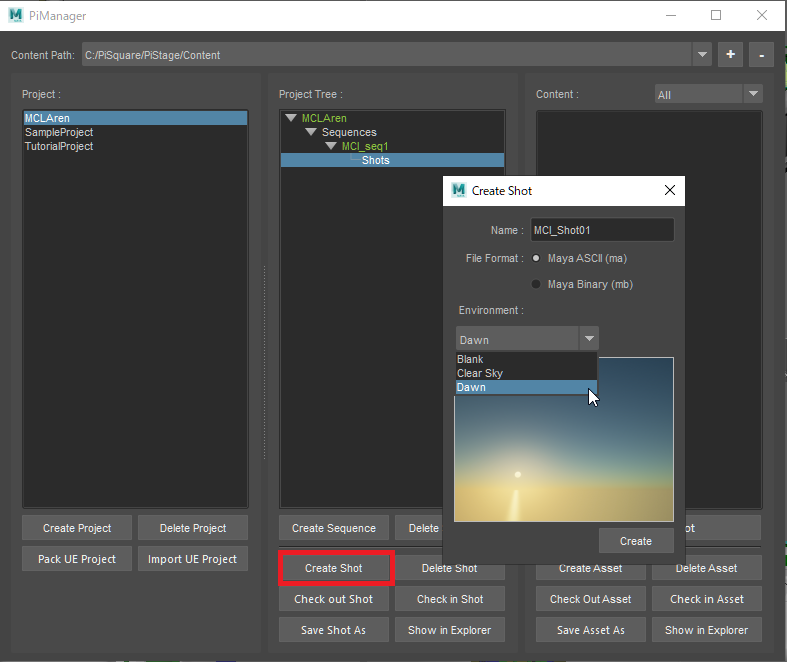Choose Blank environment option
The image size is (787, 662).
click(x=526, y=359)
